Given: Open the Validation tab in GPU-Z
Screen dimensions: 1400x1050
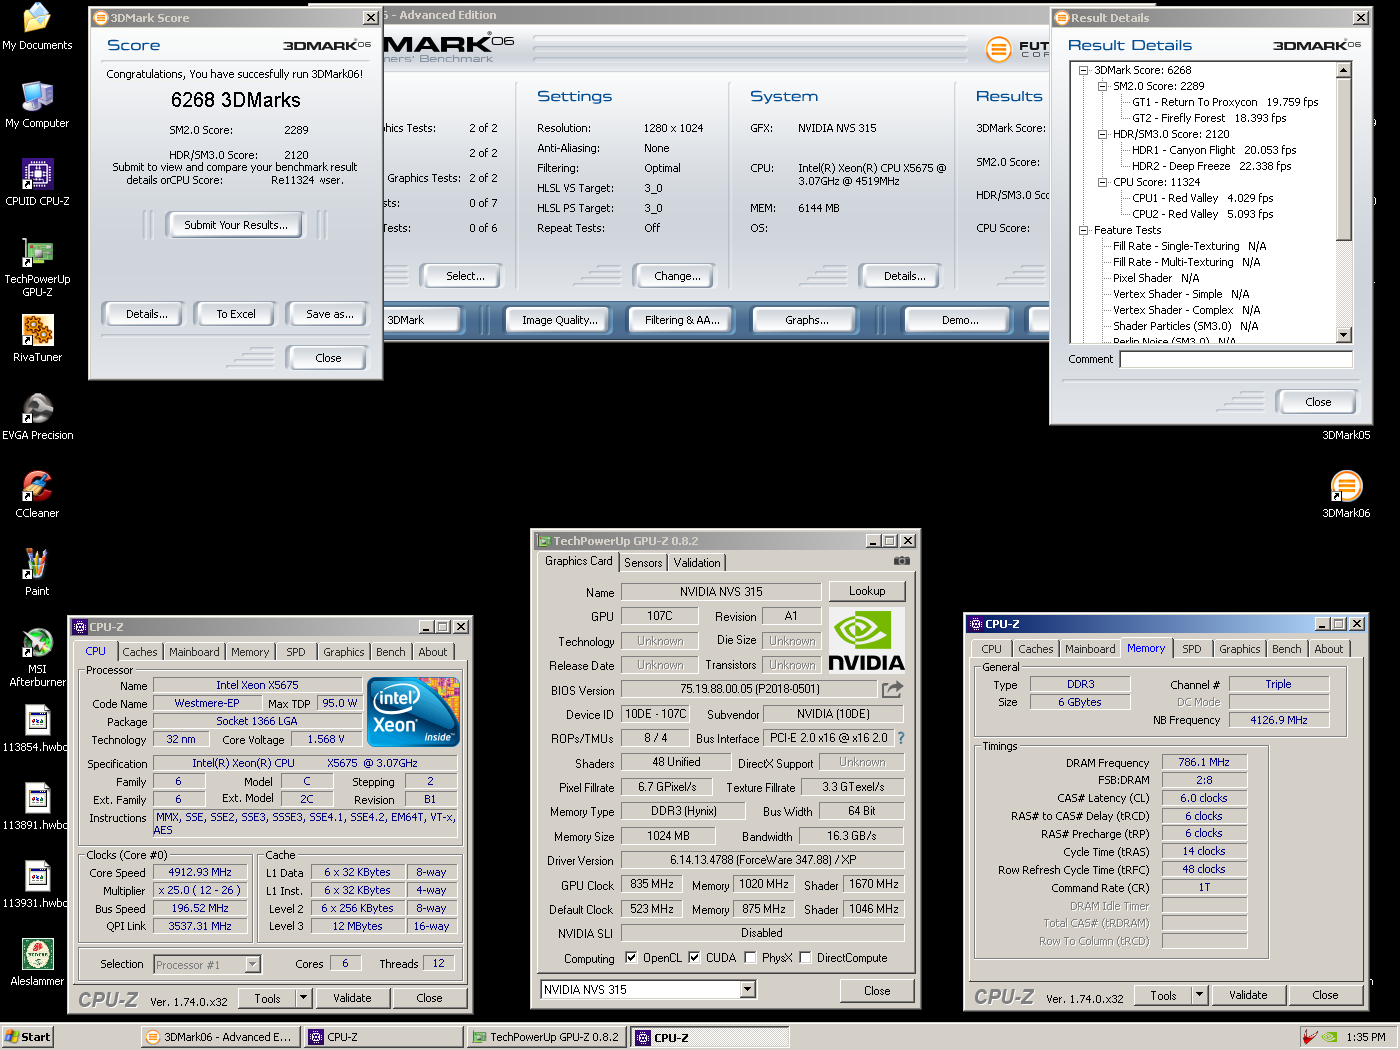Looking at the screenshot, I should click(697, 563).
